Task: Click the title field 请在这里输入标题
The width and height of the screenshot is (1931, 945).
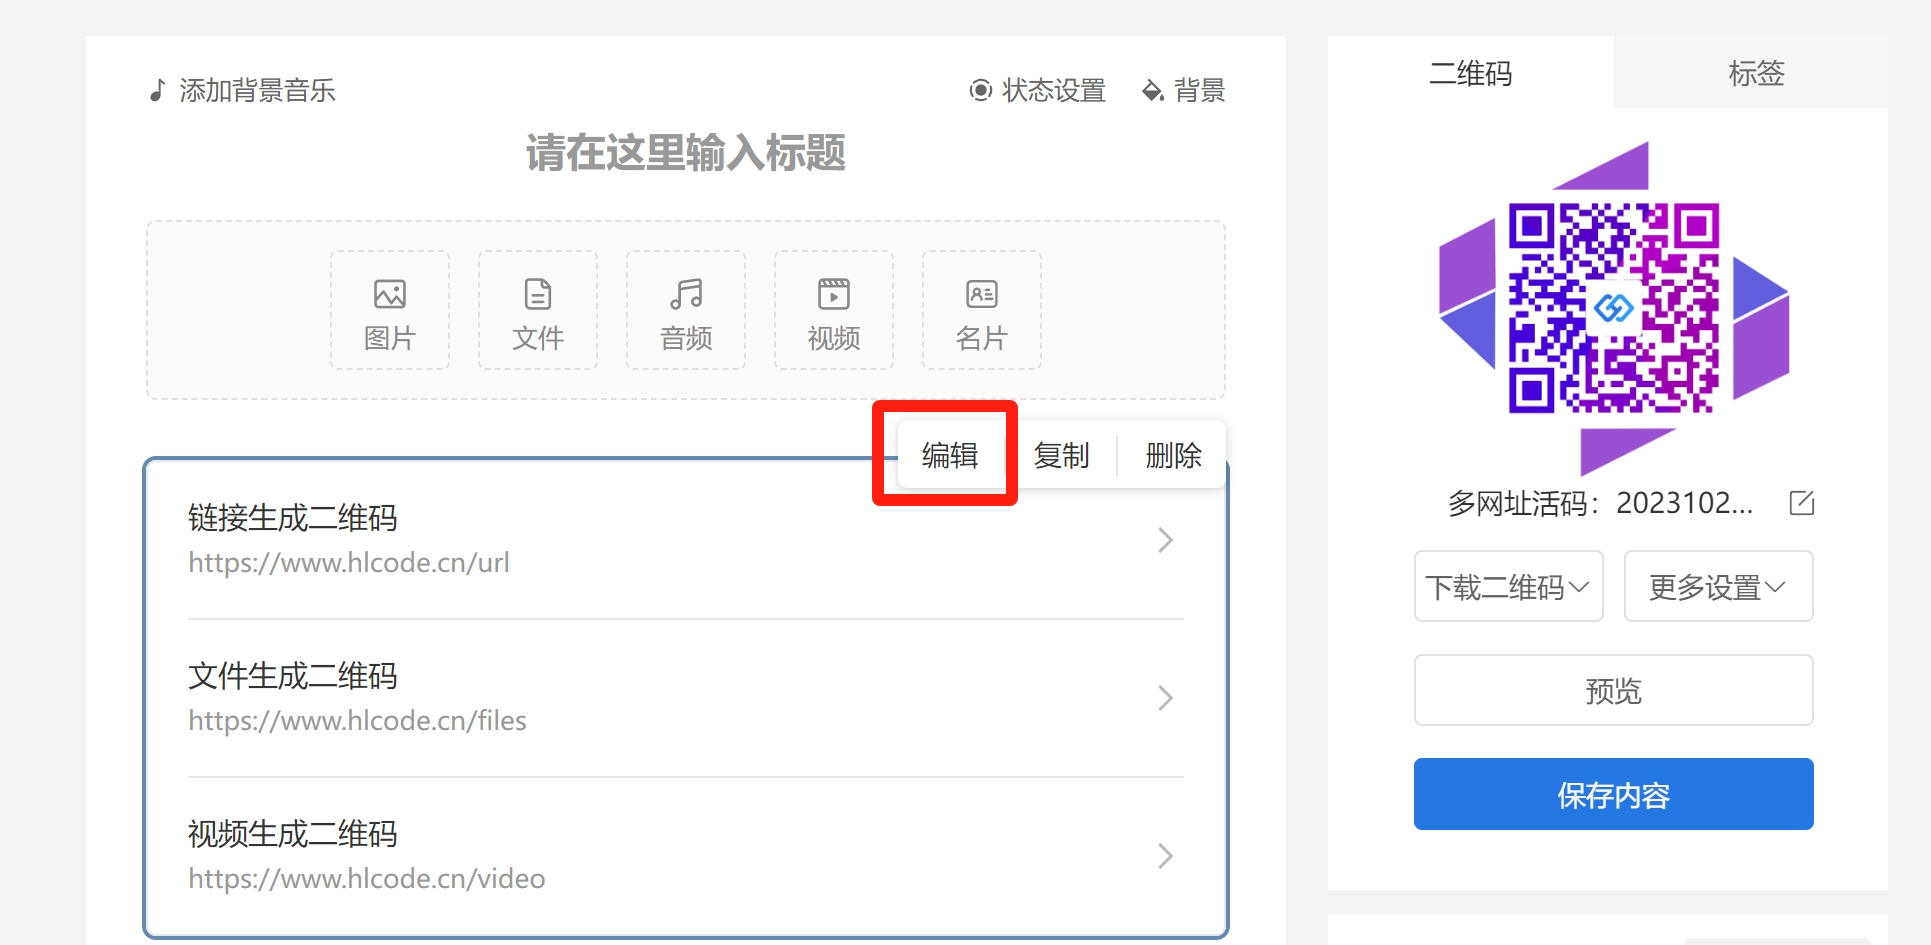Action: (686, 153)
